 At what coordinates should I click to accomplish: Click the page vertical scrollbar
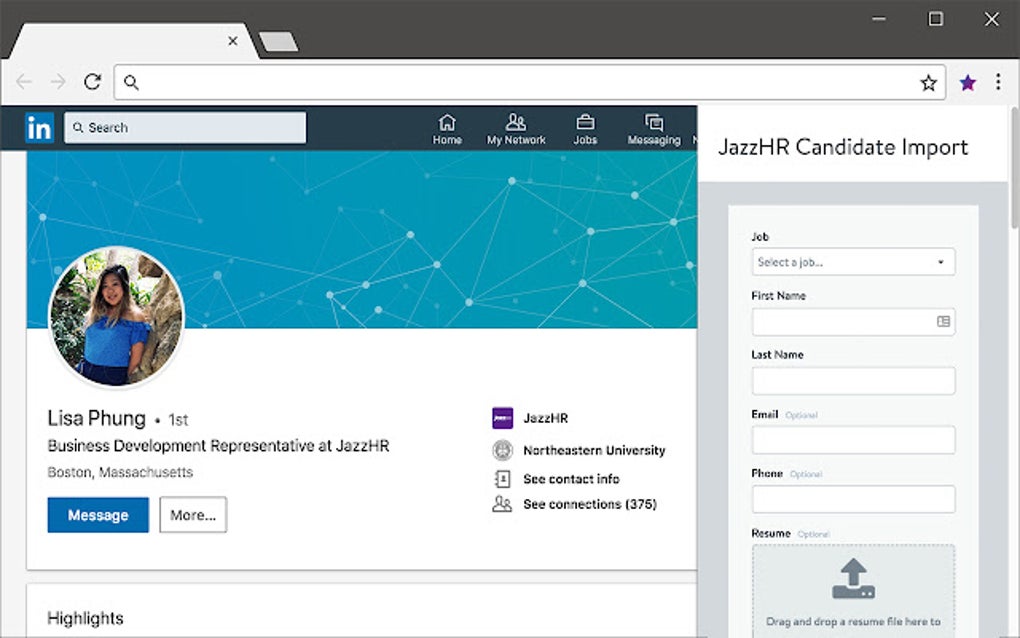(1014, 169)
